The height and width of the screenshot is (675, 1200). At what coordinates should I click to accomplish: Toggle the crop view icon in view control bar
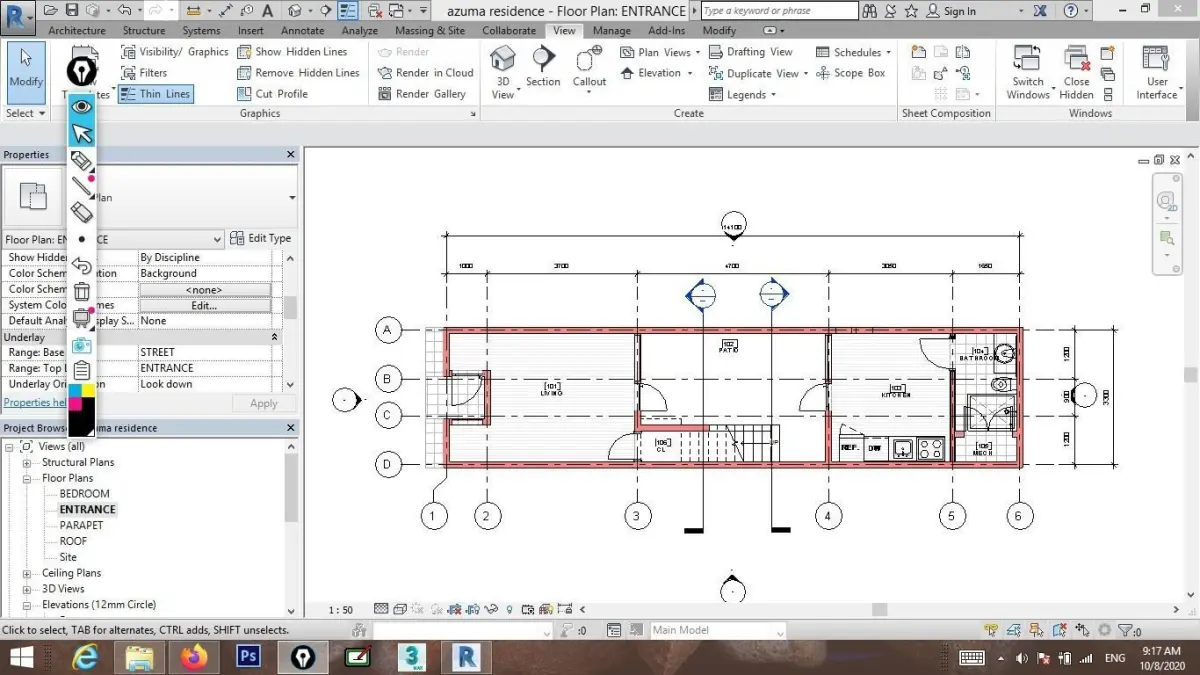click(455, 608)
